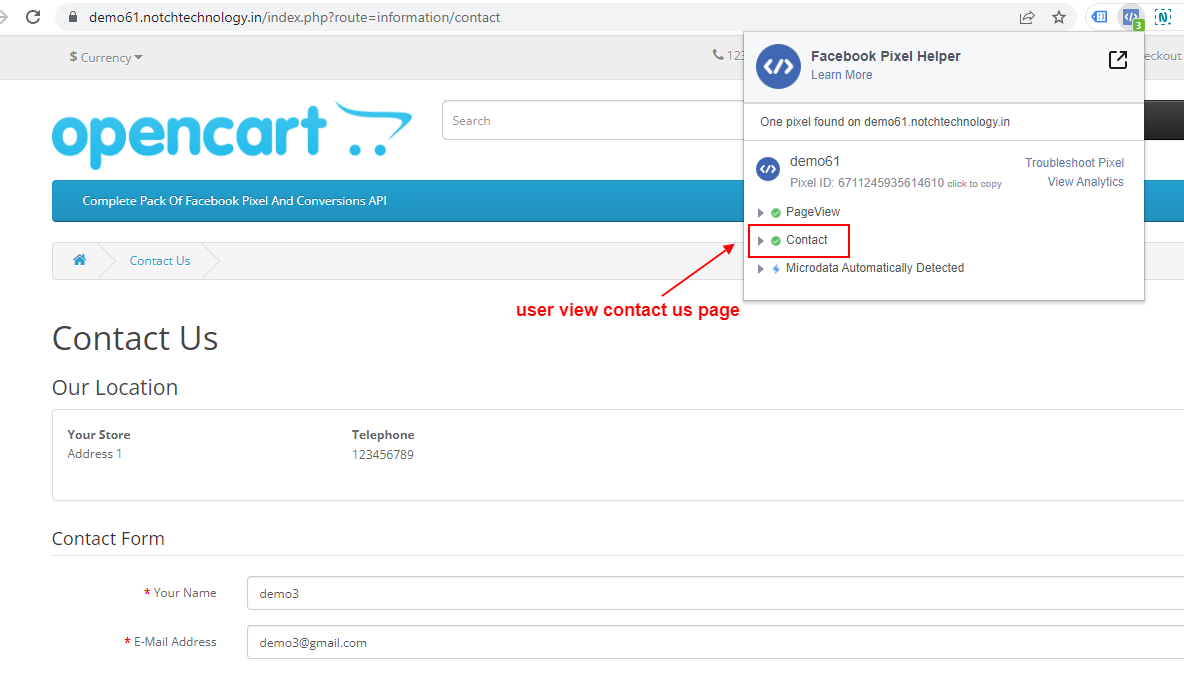Image resolution: width=1184 pixels, height=673 pixels.
Task: Open the Currency dropdown
Action: click(x=106, y=57)
